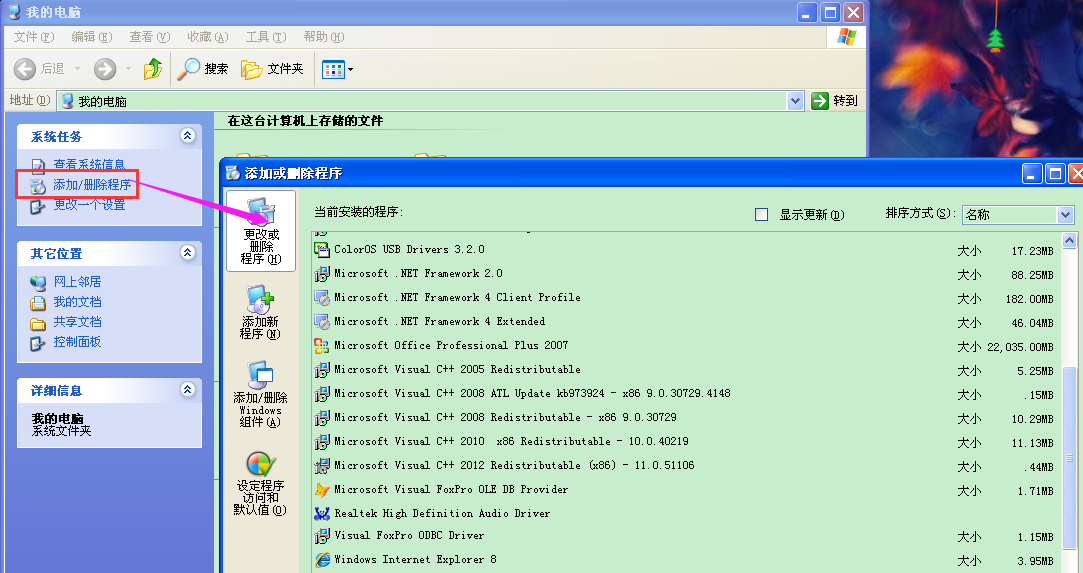Click 更改一个设置 link

pyautogui.click(x=89, y=204)
